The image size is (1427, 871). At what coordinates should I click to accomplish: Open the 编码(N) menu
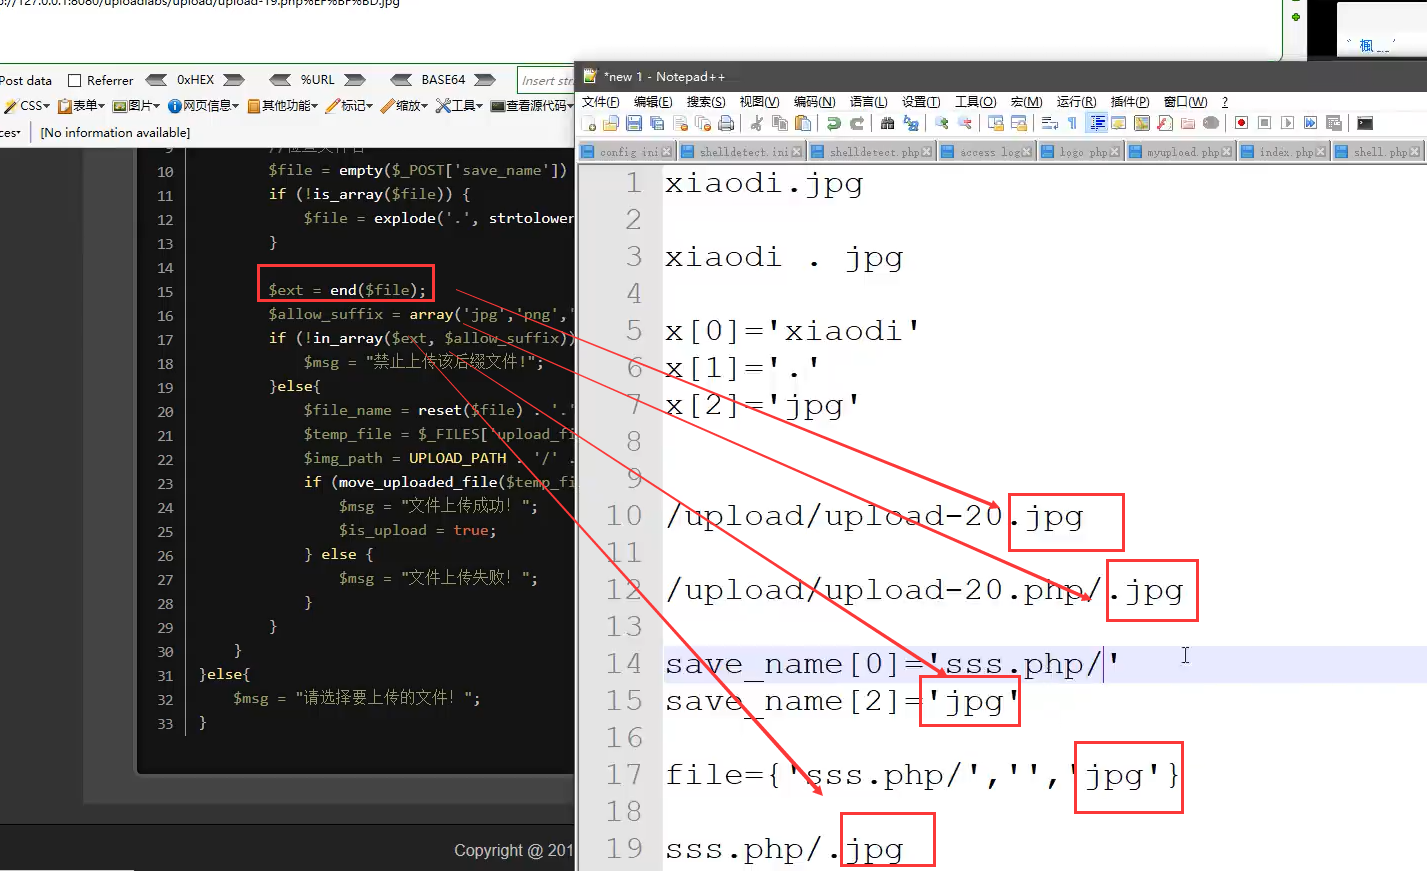click(815, 102)
